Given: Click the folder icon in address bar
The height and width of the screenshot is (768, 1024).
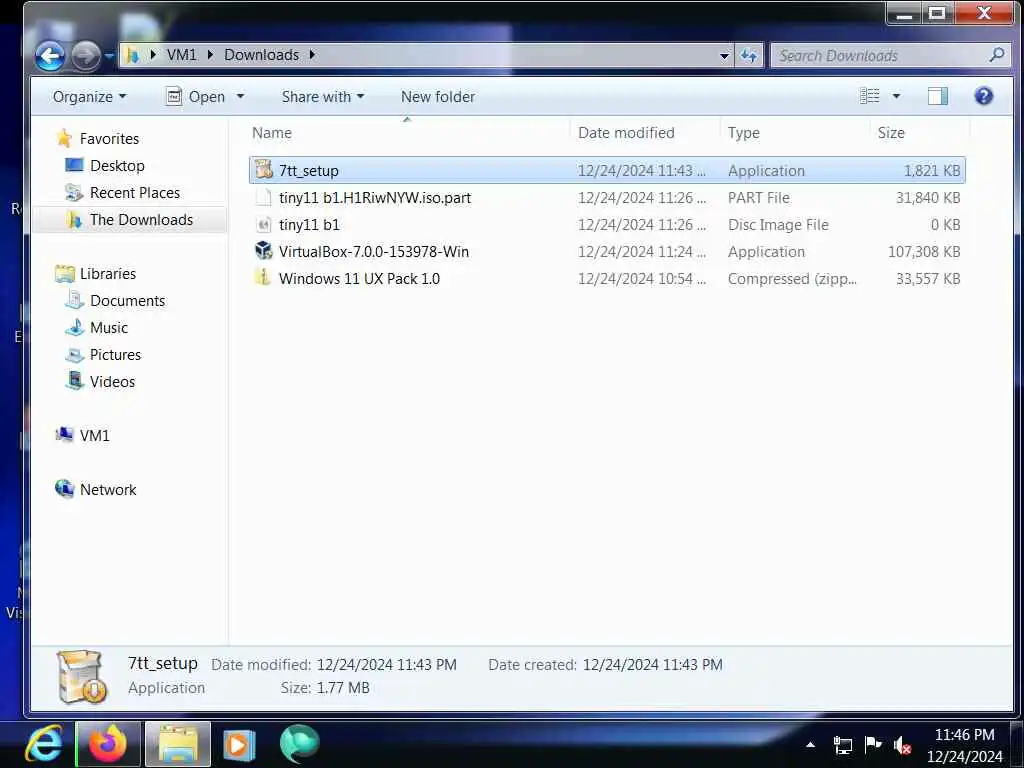Looking at the screenshot, I should point(133,56).
